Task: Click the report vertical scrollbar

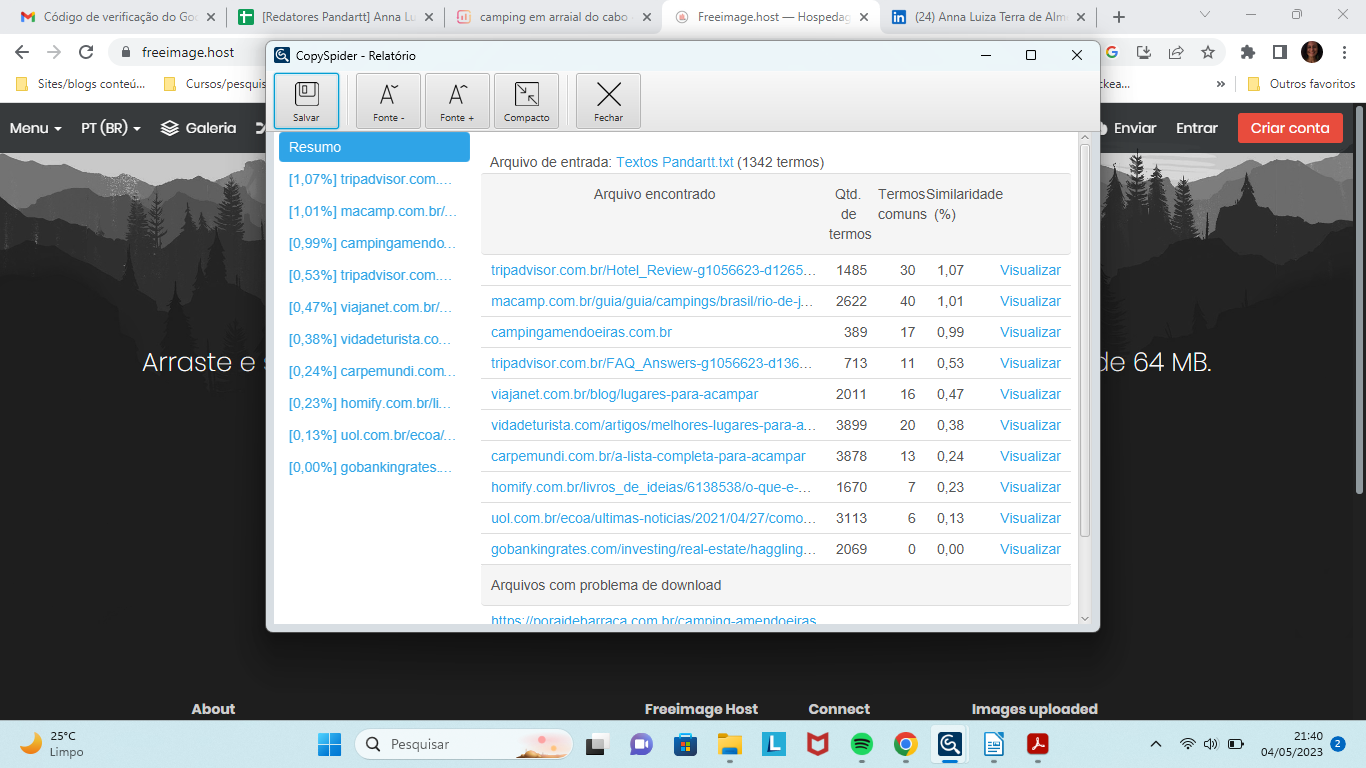Action: (x=1085, y=340)
